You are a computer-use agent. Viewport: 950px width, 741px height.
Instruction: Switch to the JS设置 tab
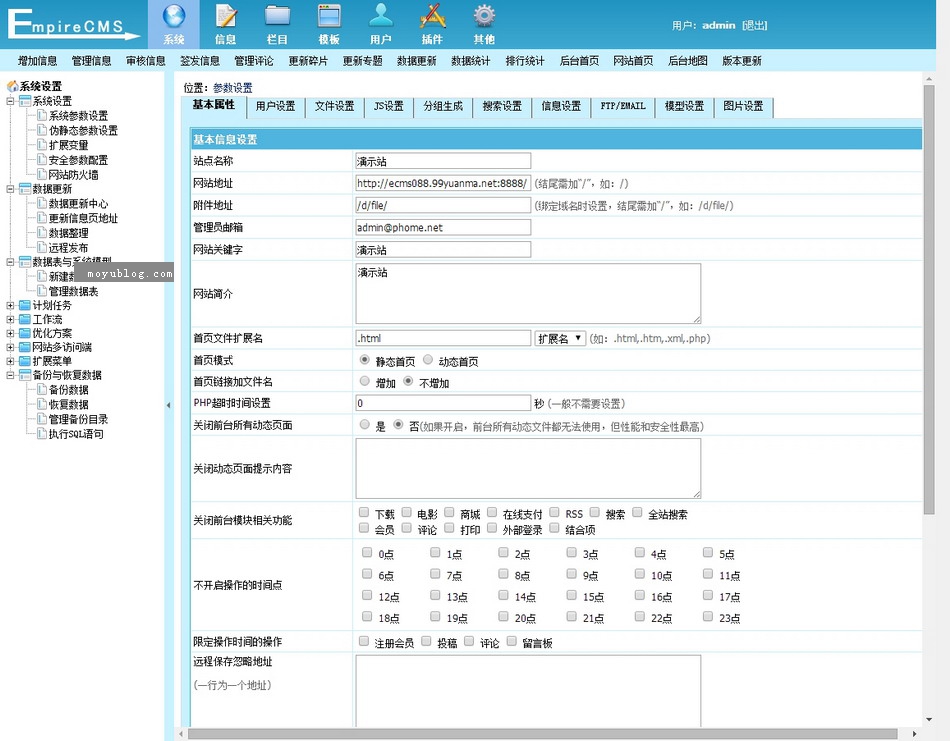389,107
